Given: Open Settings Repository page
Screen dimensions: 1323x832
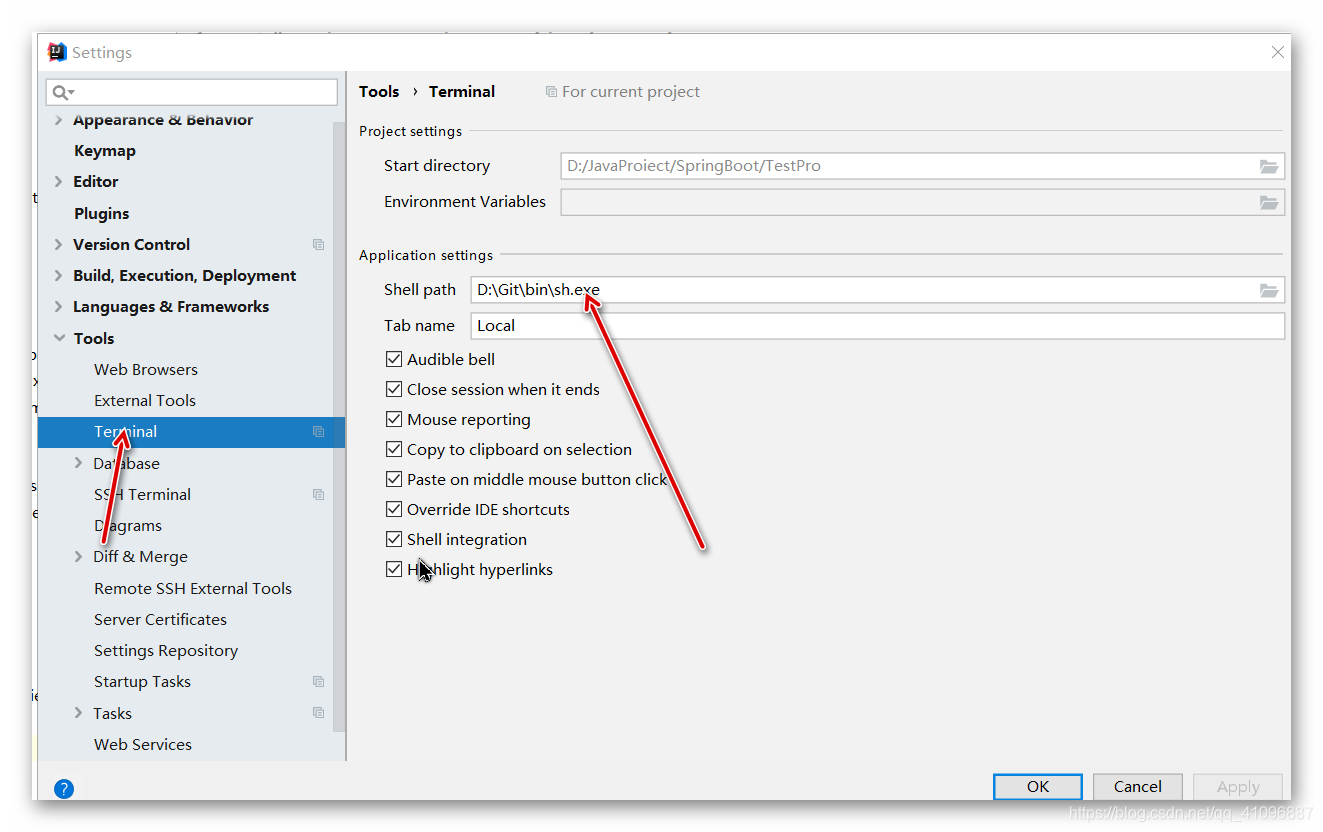Looking at the screenshot, I should pyautogui.click(x=166, y=651).
